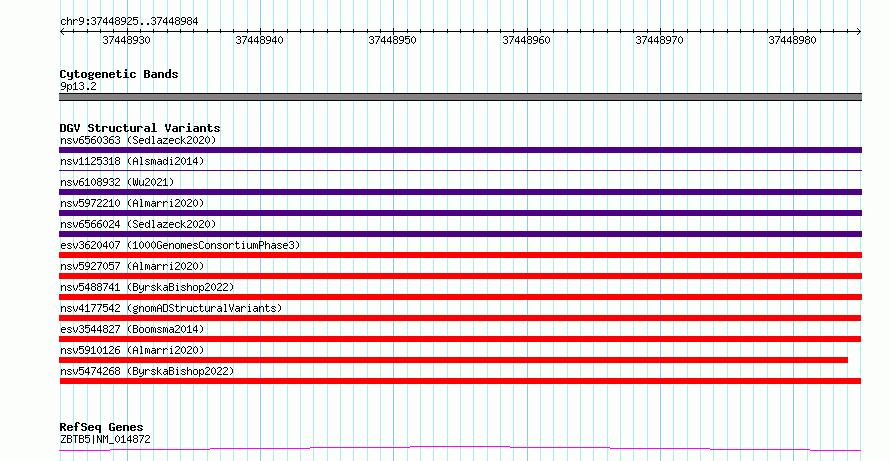Click the esv3544827 (Boomsma2014) label
The height and width of the screenshot is (461, 890).
click(132, 329)
